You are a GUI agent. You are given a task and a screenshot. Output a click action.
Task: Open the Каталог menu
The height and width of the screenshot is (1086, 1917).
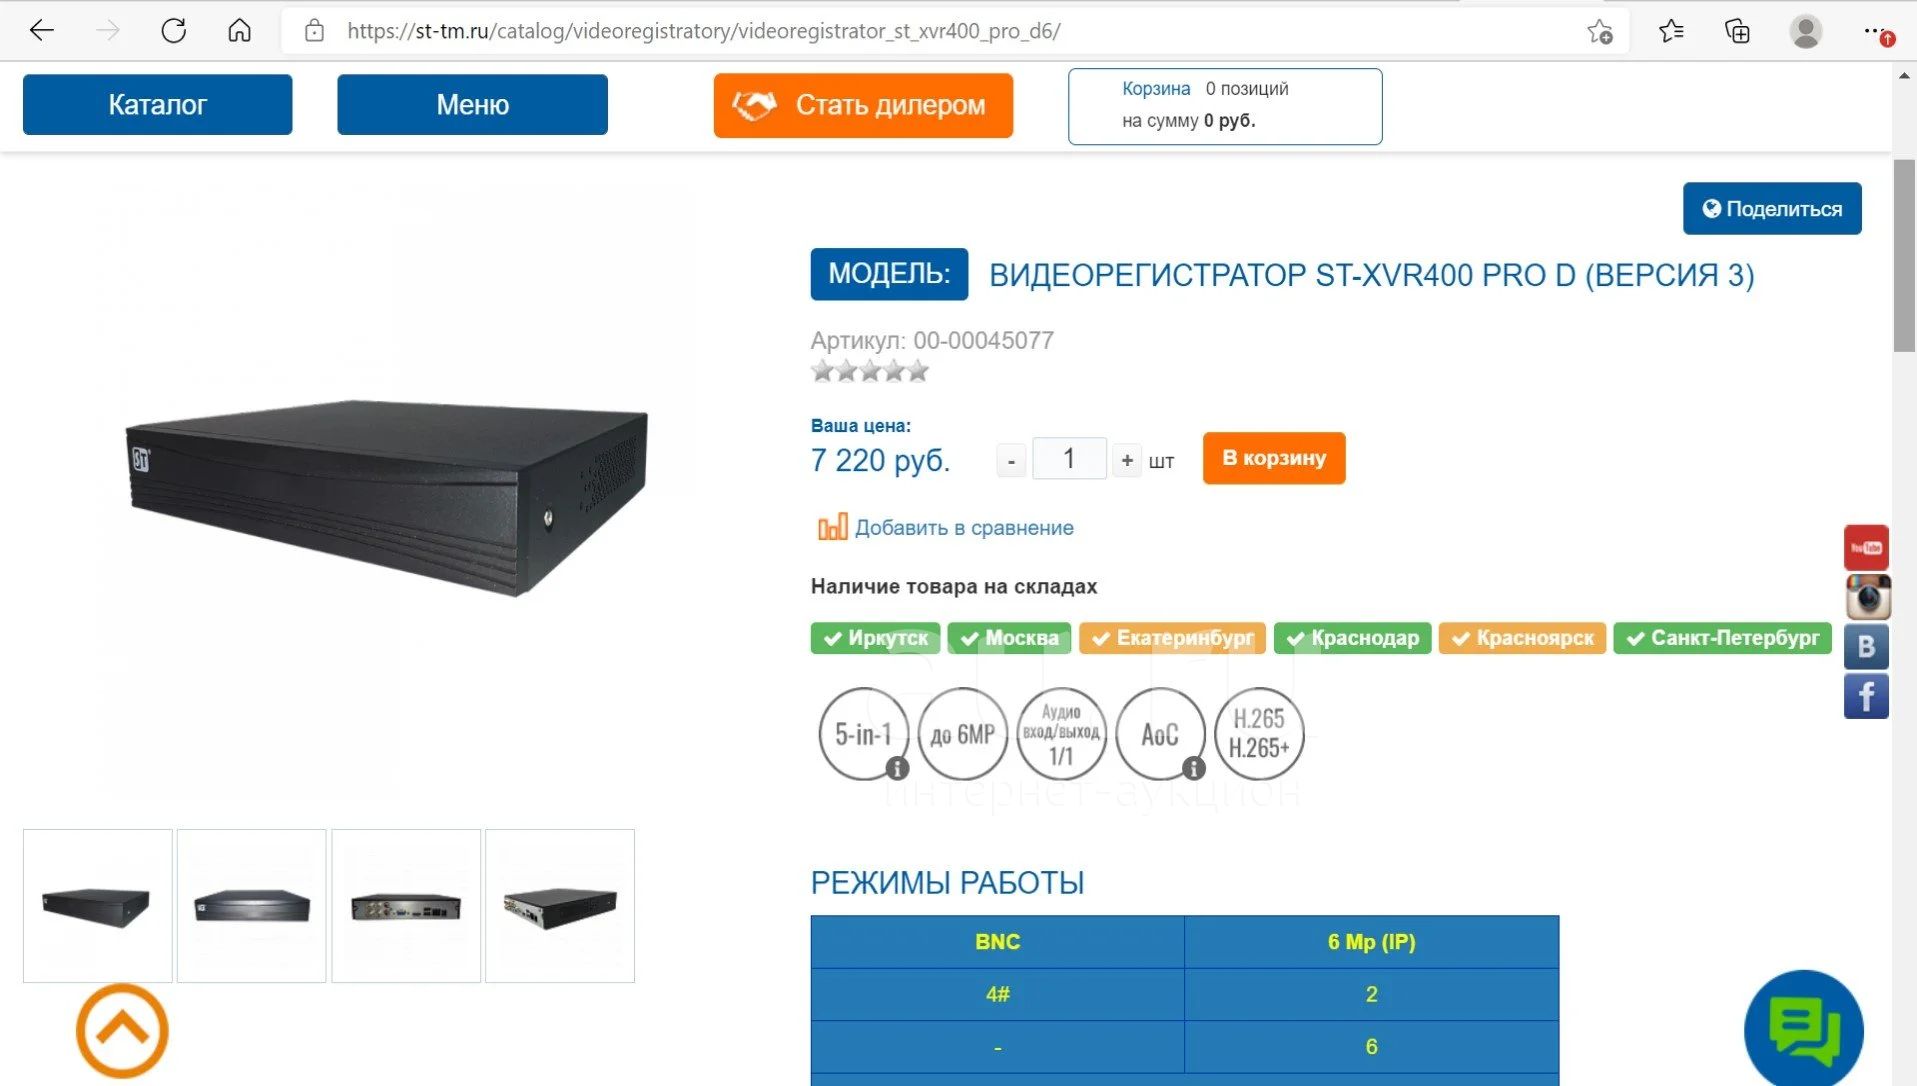[x=158, y=104]
